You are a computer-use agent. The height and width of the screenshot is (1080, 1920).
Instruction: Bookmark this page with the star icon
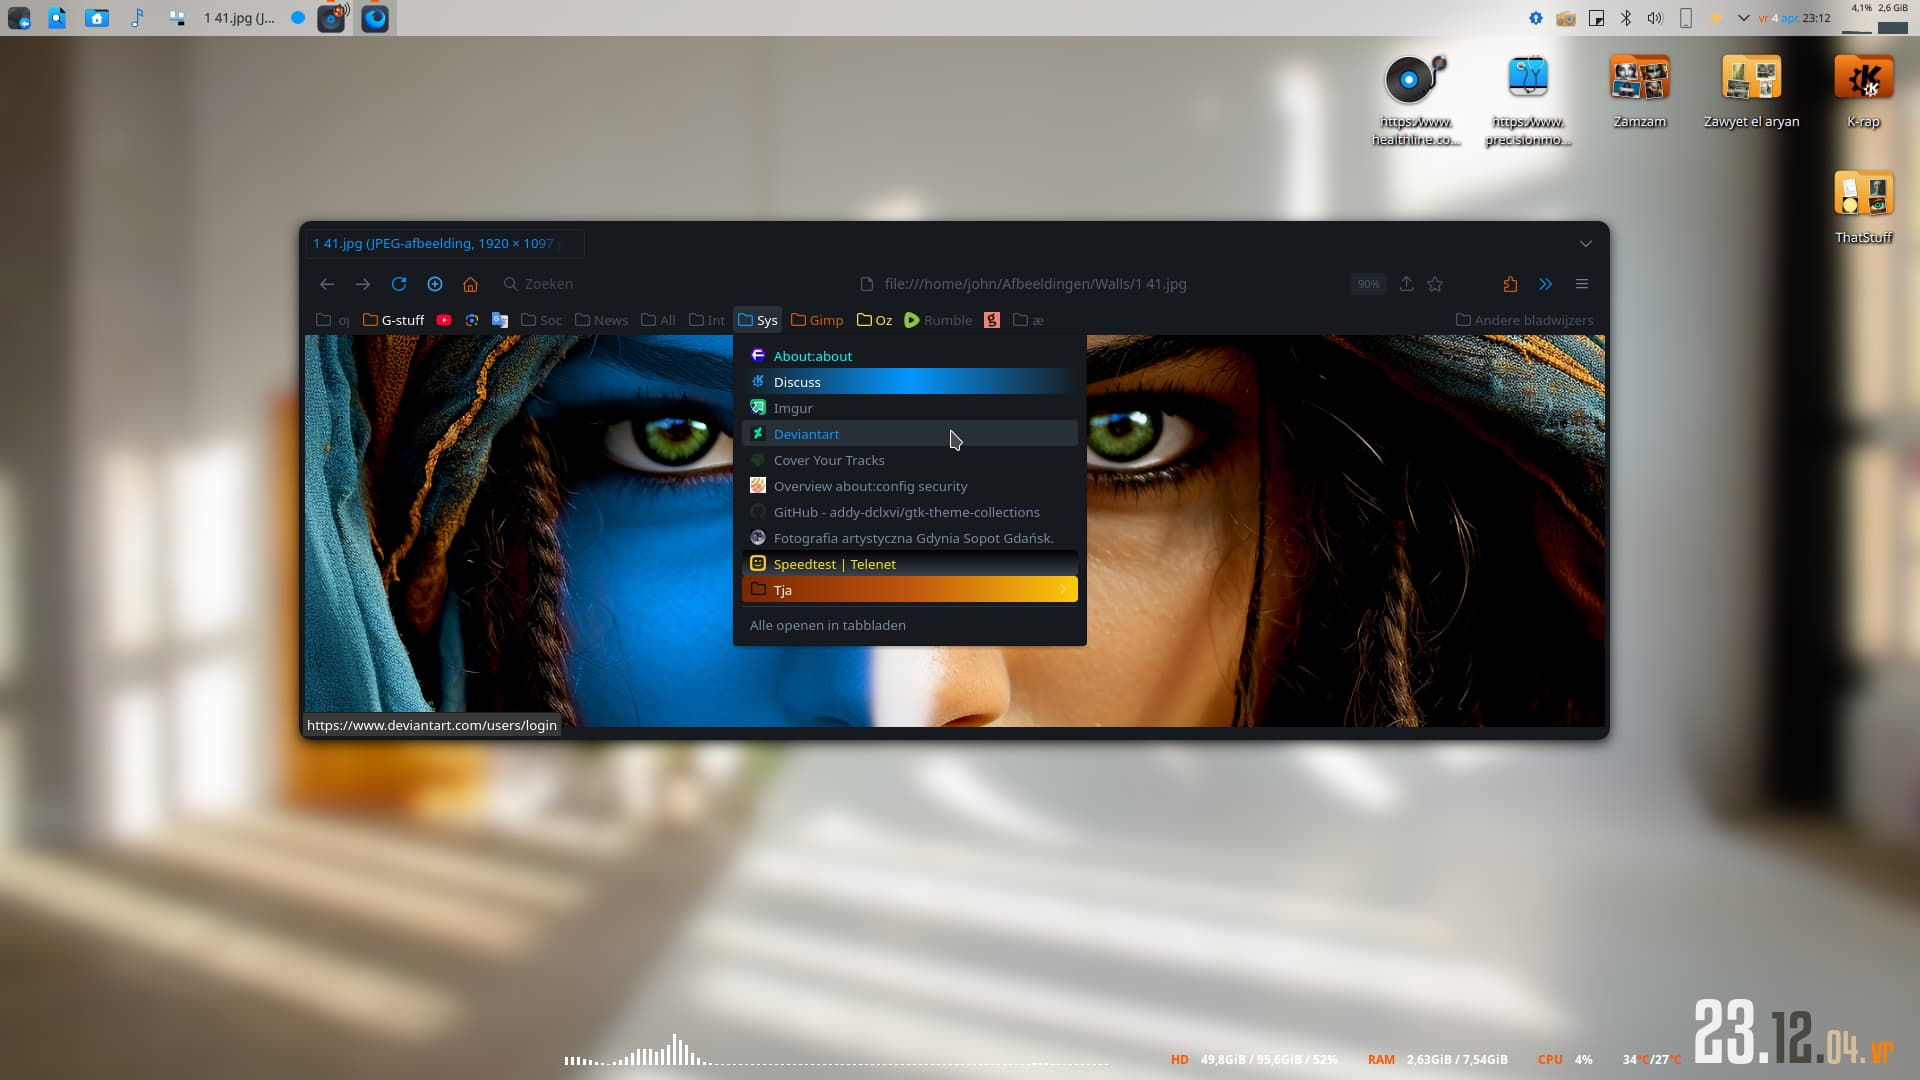coord(1435,284)
